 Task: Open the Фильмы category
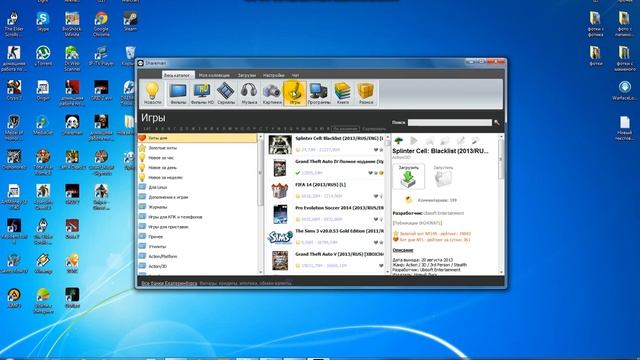coord(178,93)
